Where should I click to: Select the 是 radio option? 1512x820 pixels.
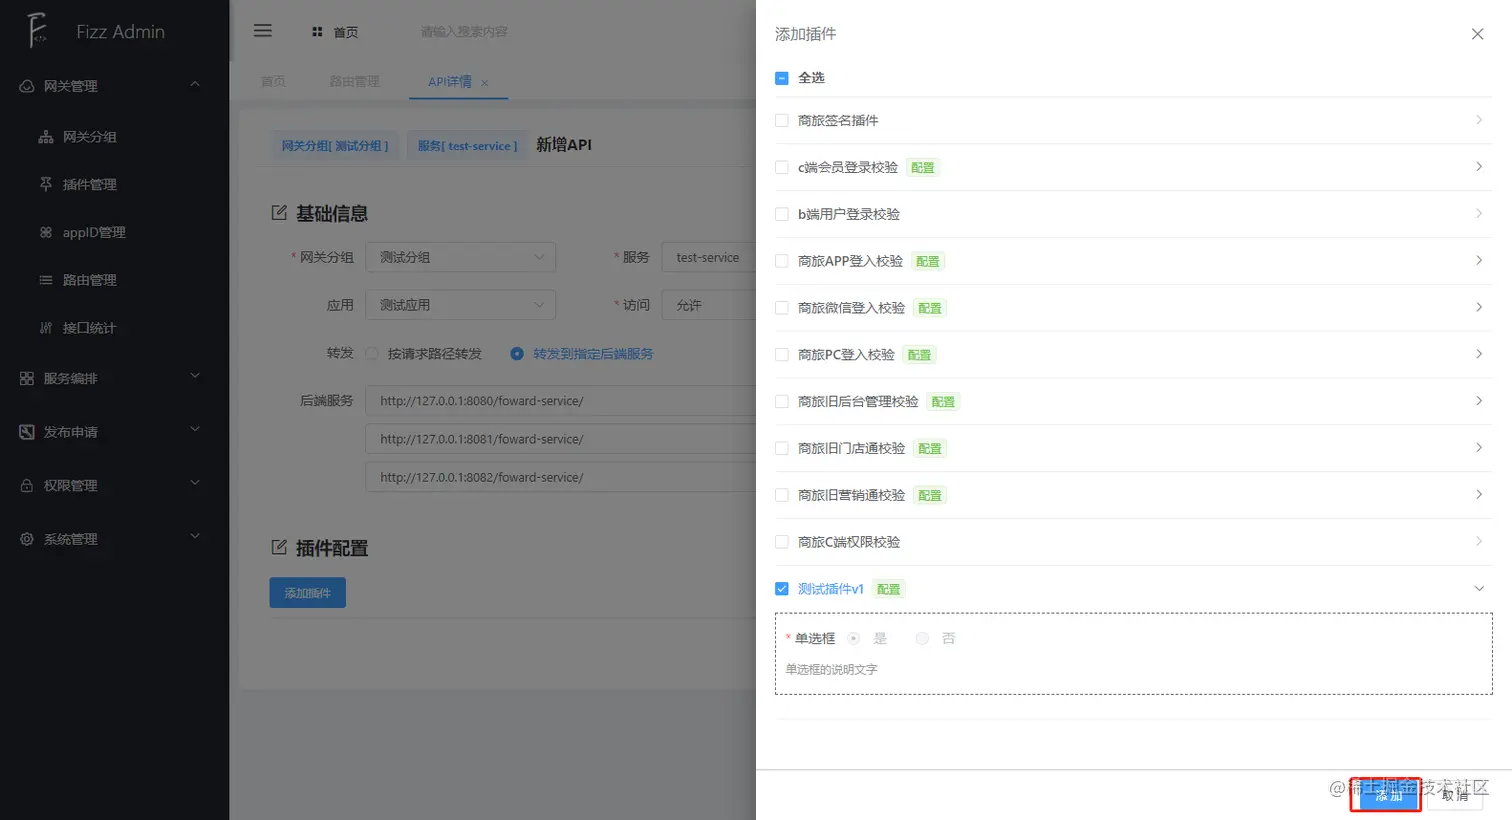(853, 638)
